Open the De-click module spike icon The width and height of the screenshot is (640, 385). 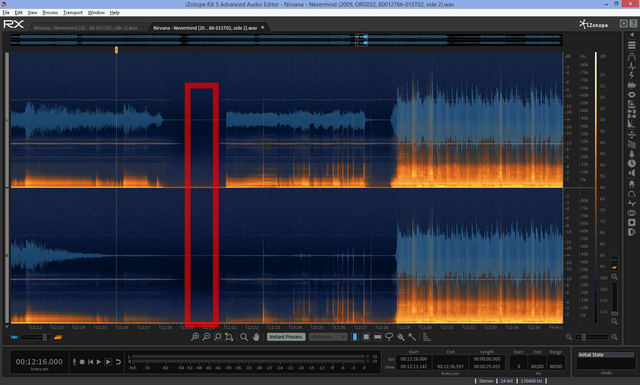(632, 66)
